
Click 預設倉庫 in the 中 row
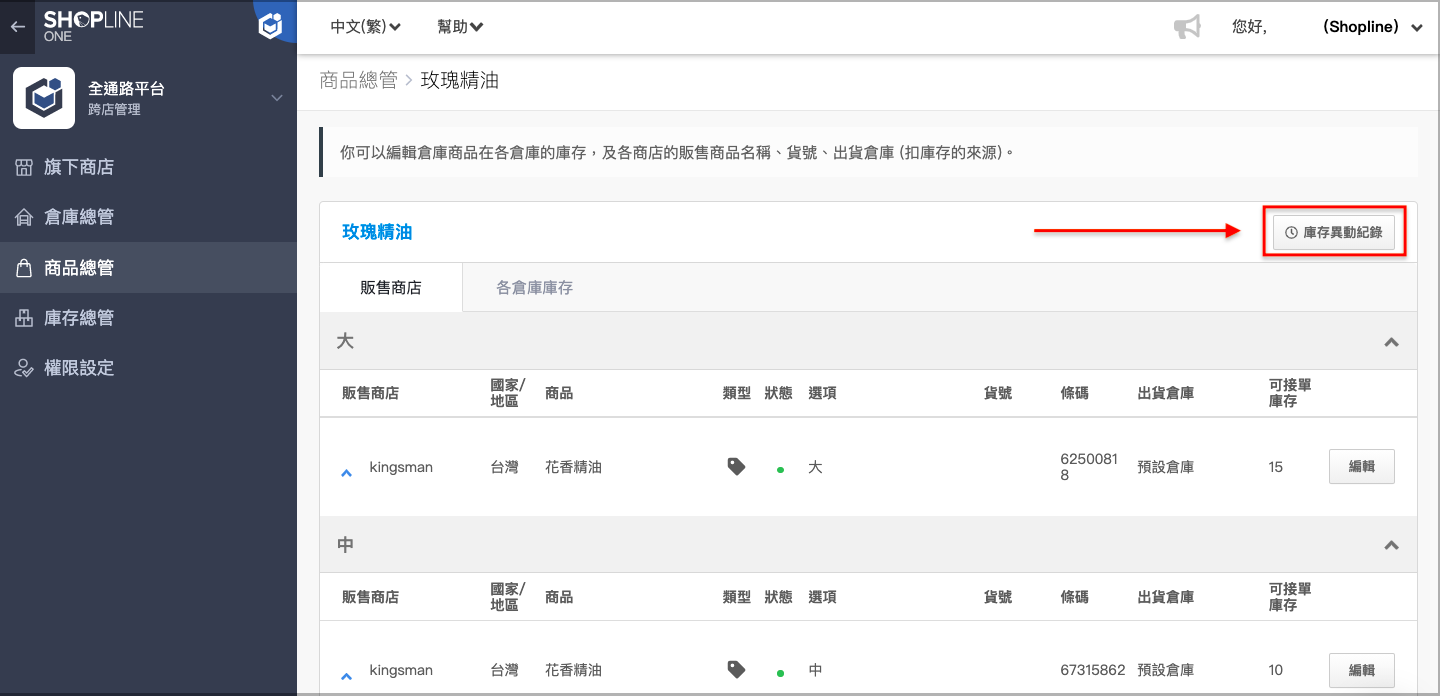coord(1165,670)
